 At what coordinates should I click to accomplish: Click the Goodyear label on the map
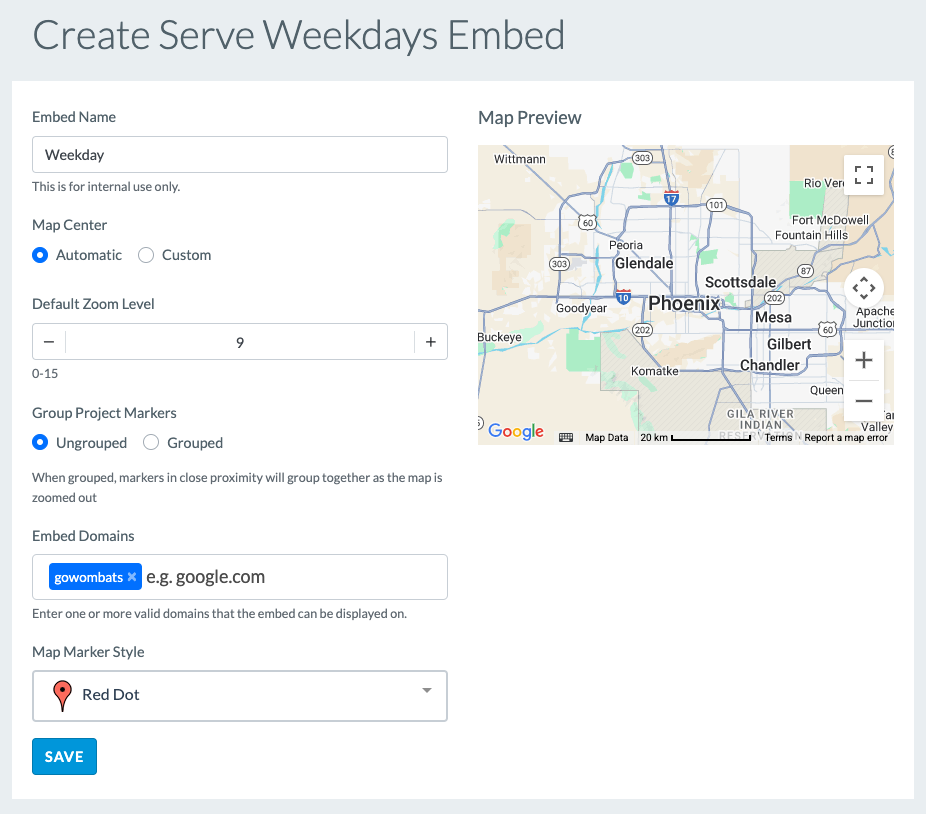tap(581, 308)
